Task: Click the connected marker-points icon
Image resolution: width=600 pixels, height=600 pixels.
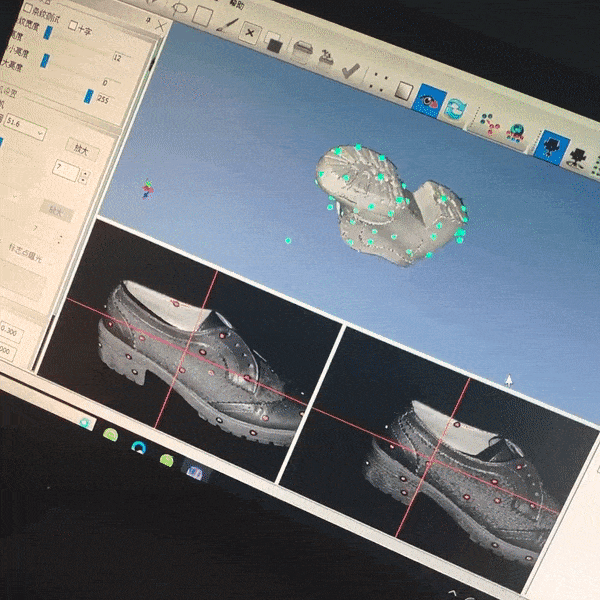Action: tap(490, 124)
